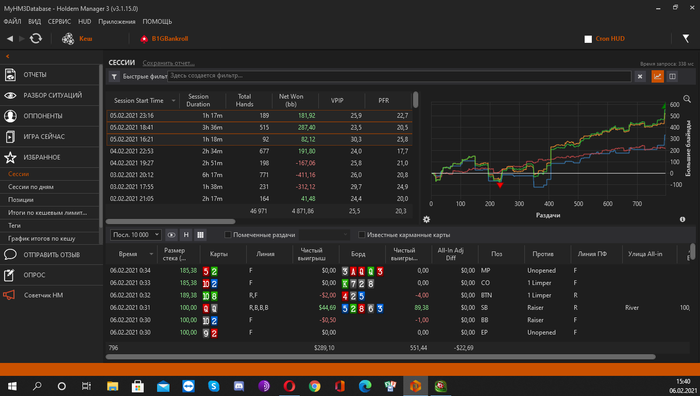The image size is (700, 396).
Task: Check the Помеченные раздачи checkbox
Action: (x=228, y=234)
